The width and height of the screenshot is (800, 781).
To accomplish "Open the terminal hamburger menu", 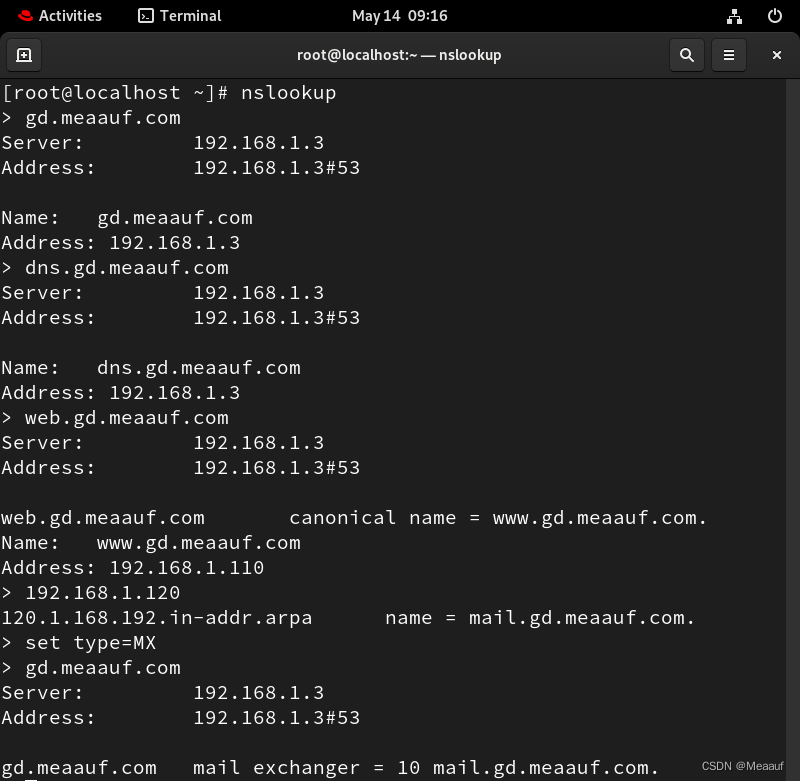I will [x=729, y=55].
